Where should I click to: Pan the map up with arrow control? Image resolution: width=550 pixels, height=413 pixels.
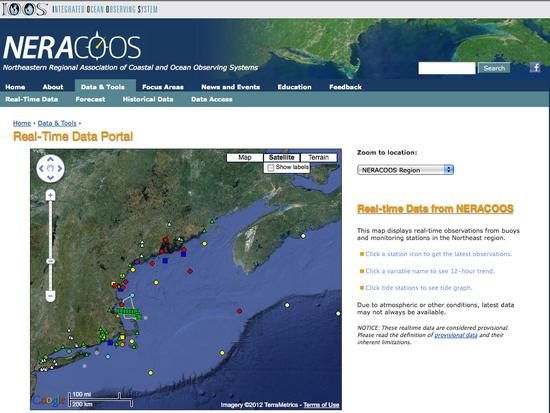coord(51,159)
